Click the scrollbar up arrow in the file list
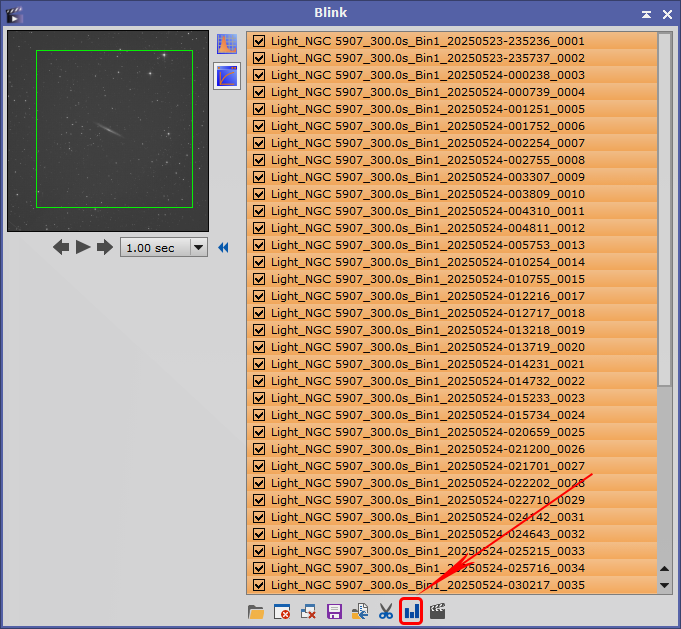Screen dimensions: 681x629 pos(664,569)
